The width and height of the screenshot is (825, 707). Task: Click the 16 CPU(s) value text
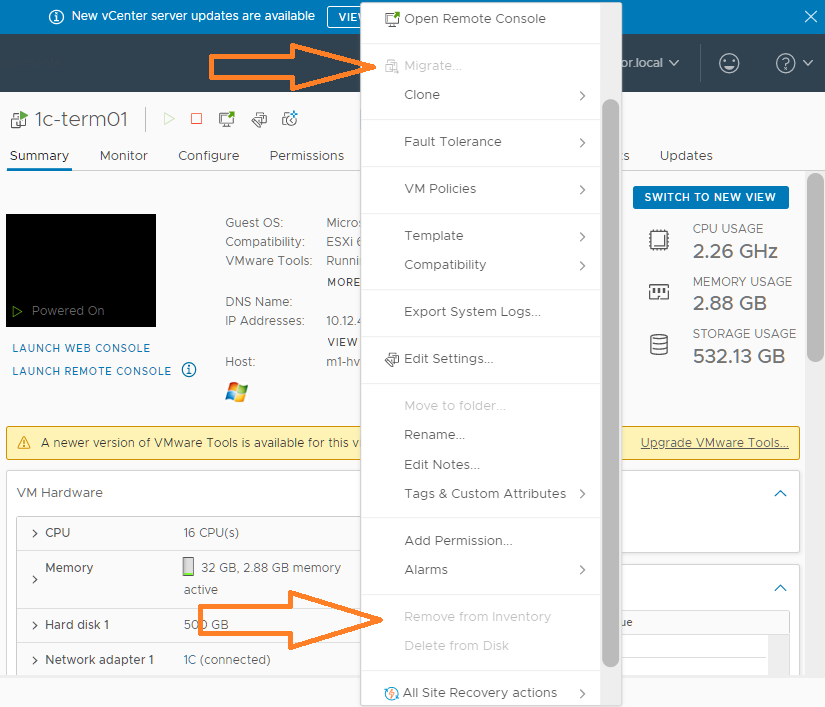(211, 533)
